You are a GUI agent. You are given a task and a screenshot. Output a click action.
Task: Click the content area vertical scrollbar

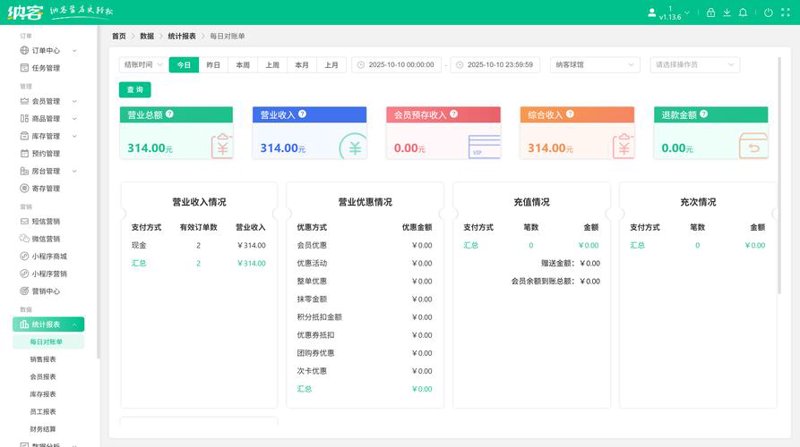point(779,176)
